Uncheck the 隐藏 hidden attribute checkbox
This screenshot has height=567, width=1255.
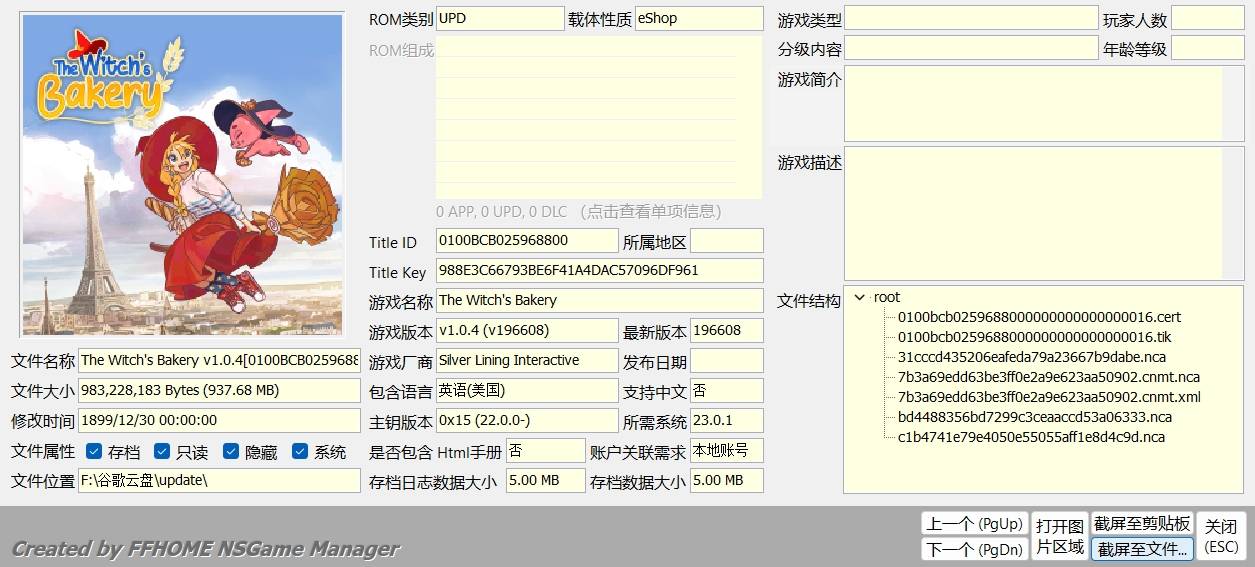click(x=231, y=452)
